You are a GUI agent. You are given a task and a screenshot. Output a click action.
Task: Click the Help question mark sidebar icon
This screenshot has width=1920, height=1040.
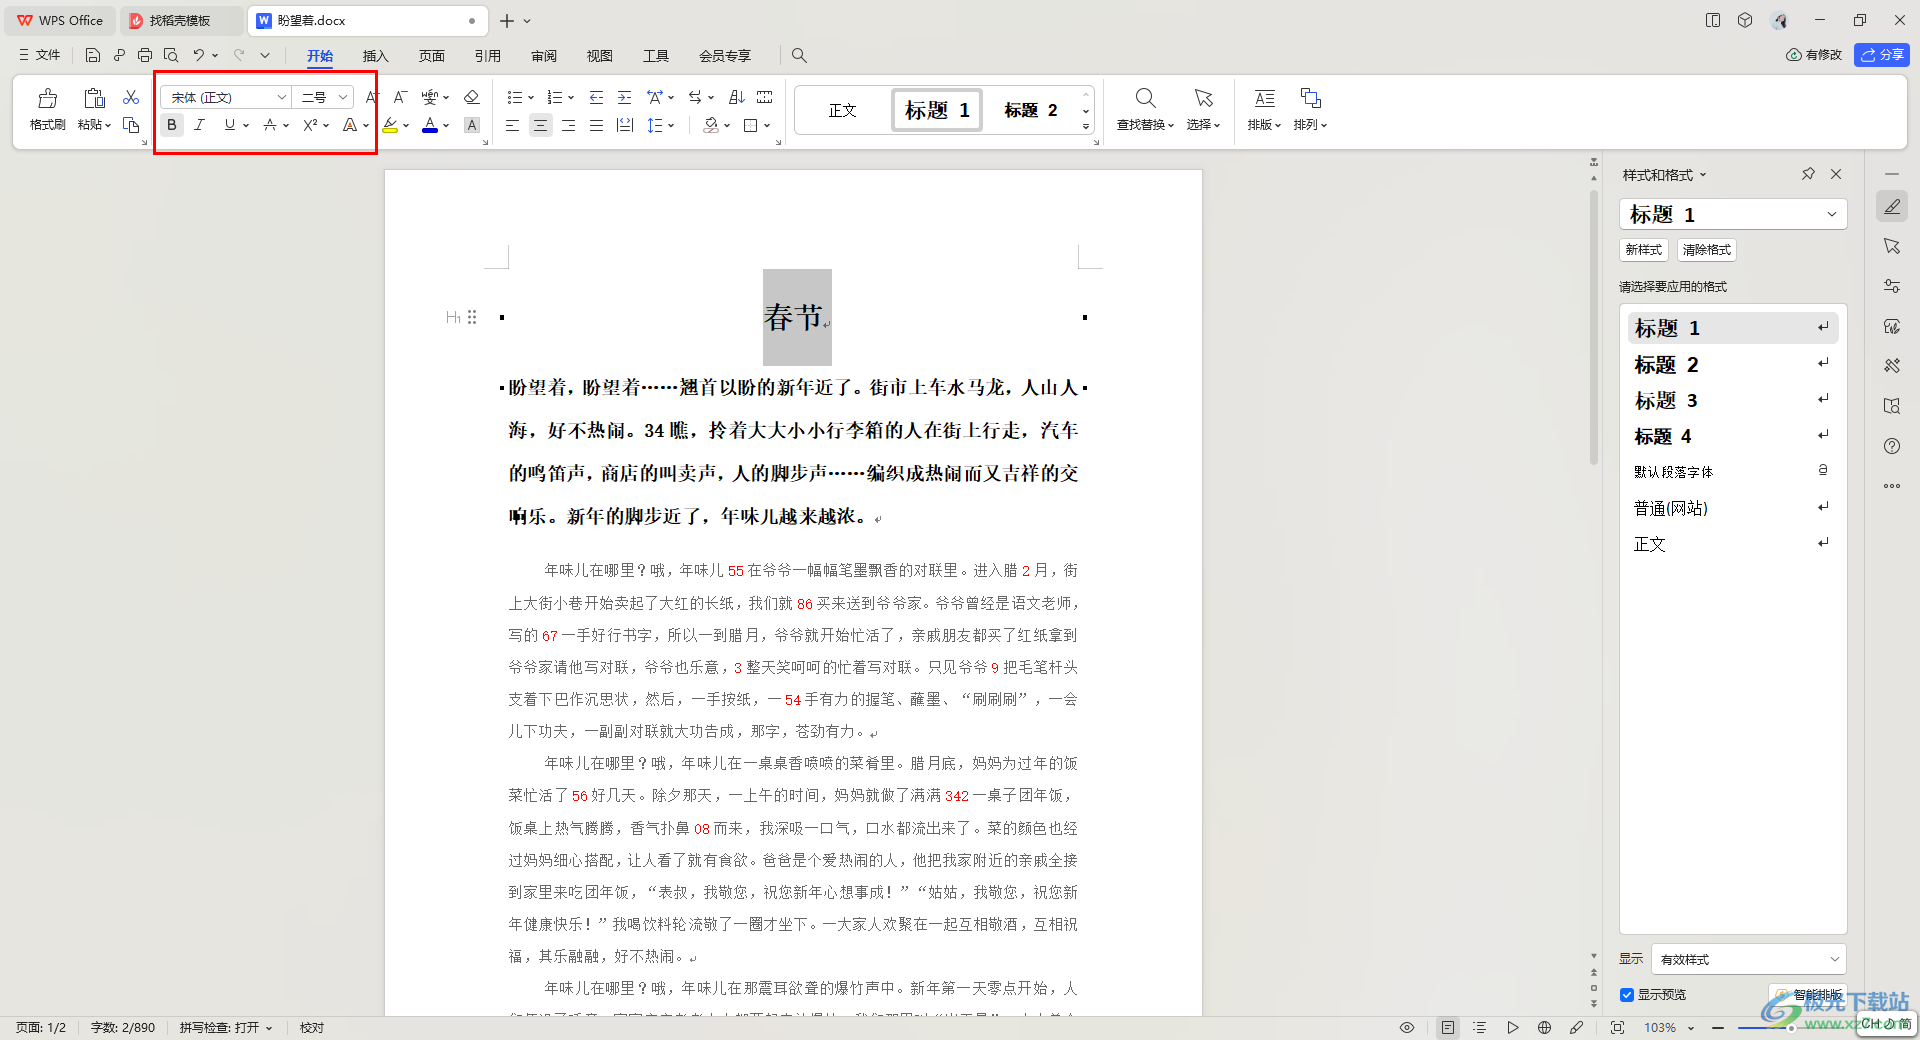pos(1892,446)
